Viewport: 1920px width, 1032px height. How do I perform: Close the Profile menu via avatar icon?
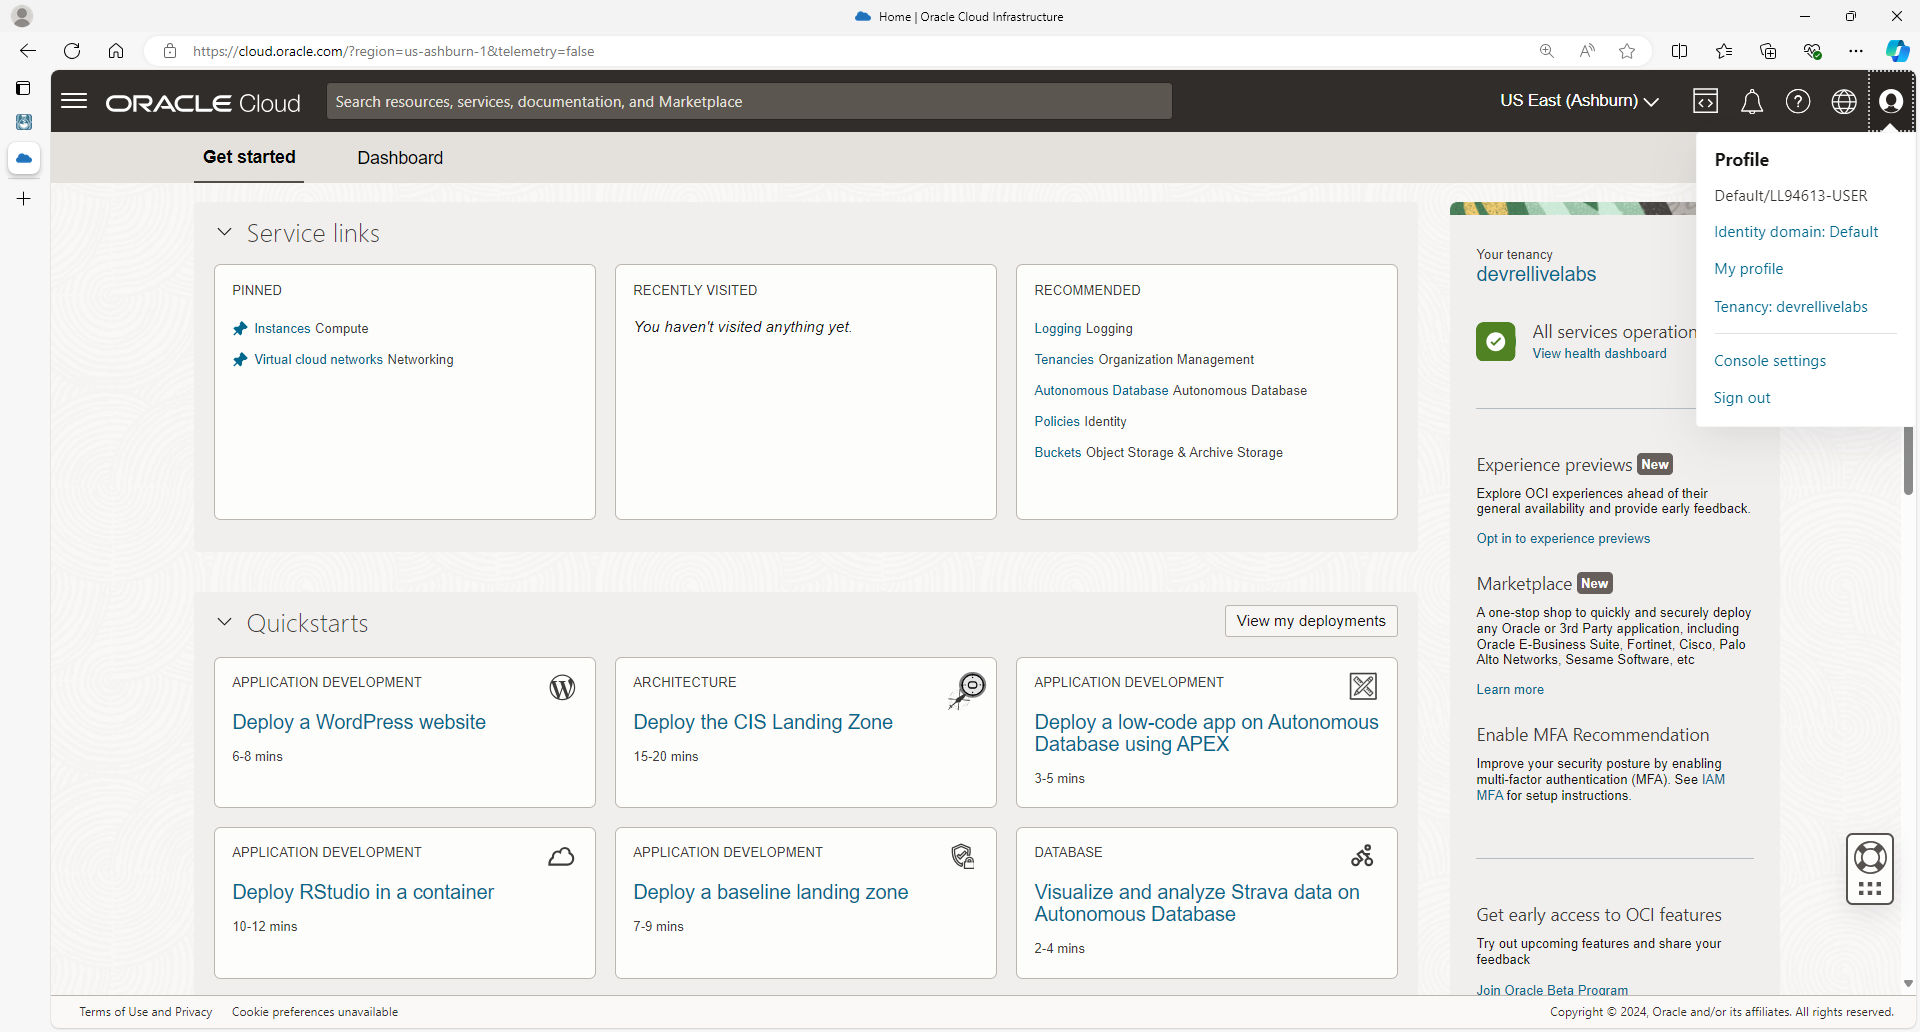(1890, 101)
